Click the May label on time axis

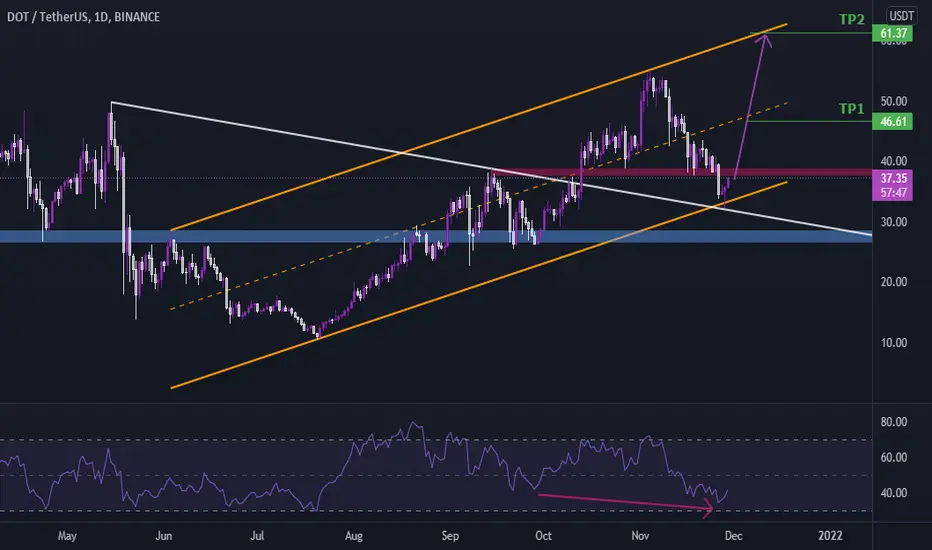67,536
